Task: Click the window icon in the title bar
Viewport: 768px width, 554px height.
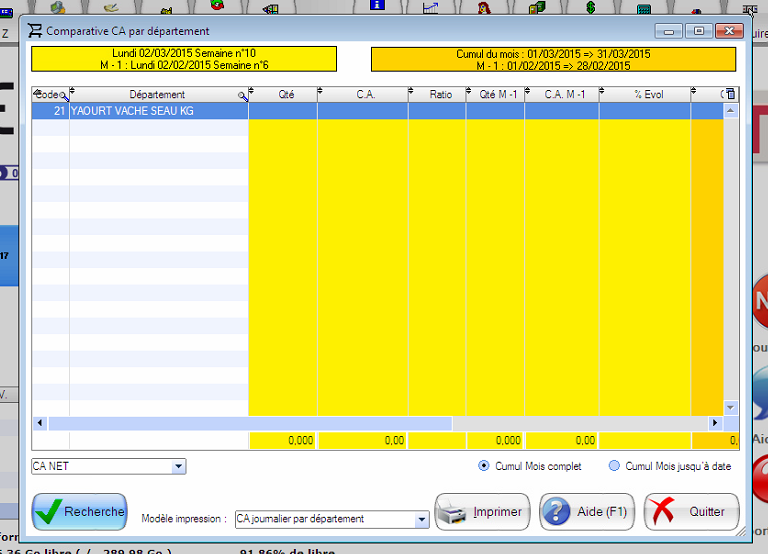Action: pos(36,31)
